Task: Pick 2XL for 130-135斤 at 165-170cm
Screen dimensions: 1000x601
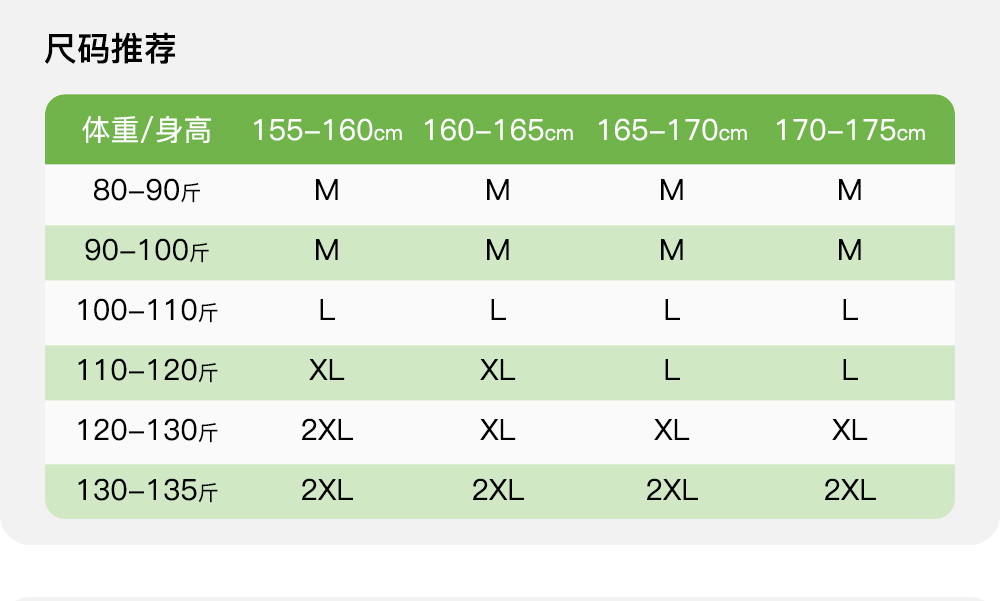Action: 672,491
